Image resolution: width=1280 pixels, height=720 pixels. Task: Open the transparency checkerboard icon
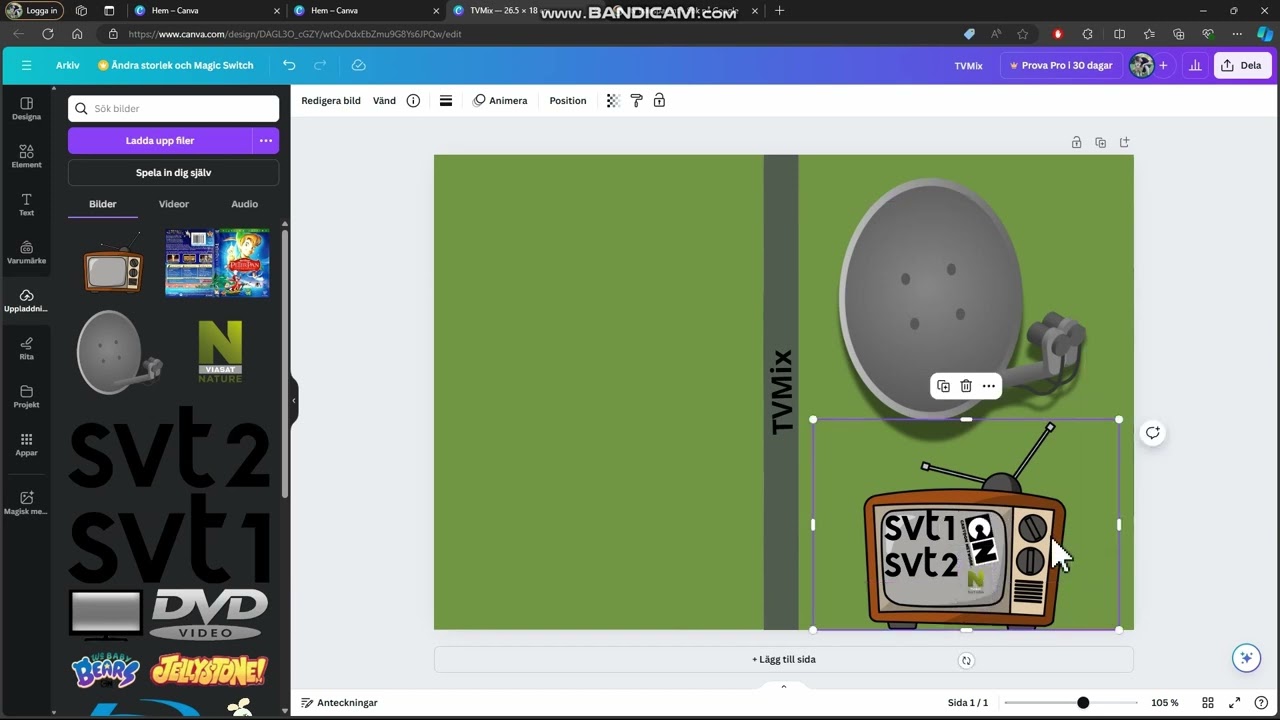point(613,101)
